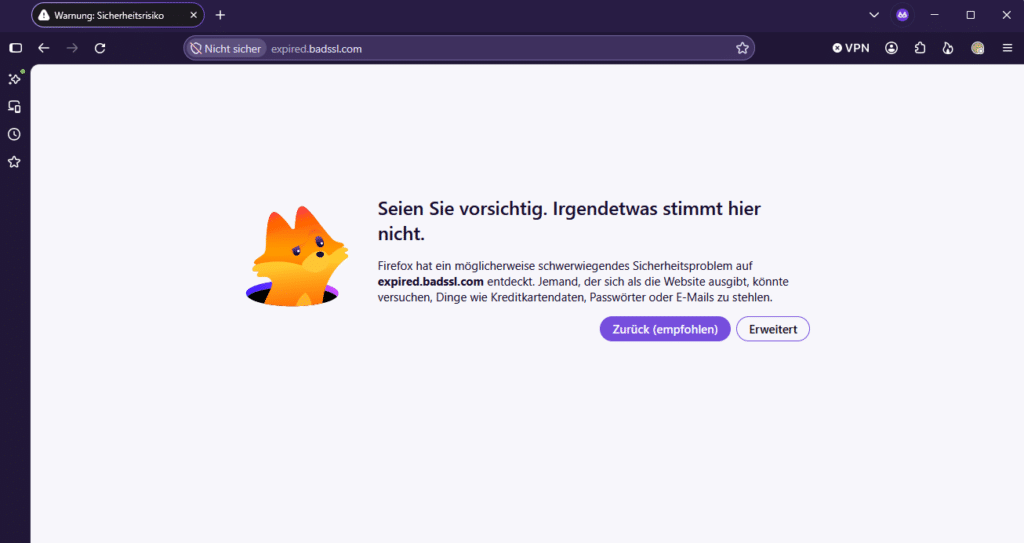The height and width of the screenshot is (543, 1024).
Task: Click the forward navigation arrow
Action: (72, 48)
